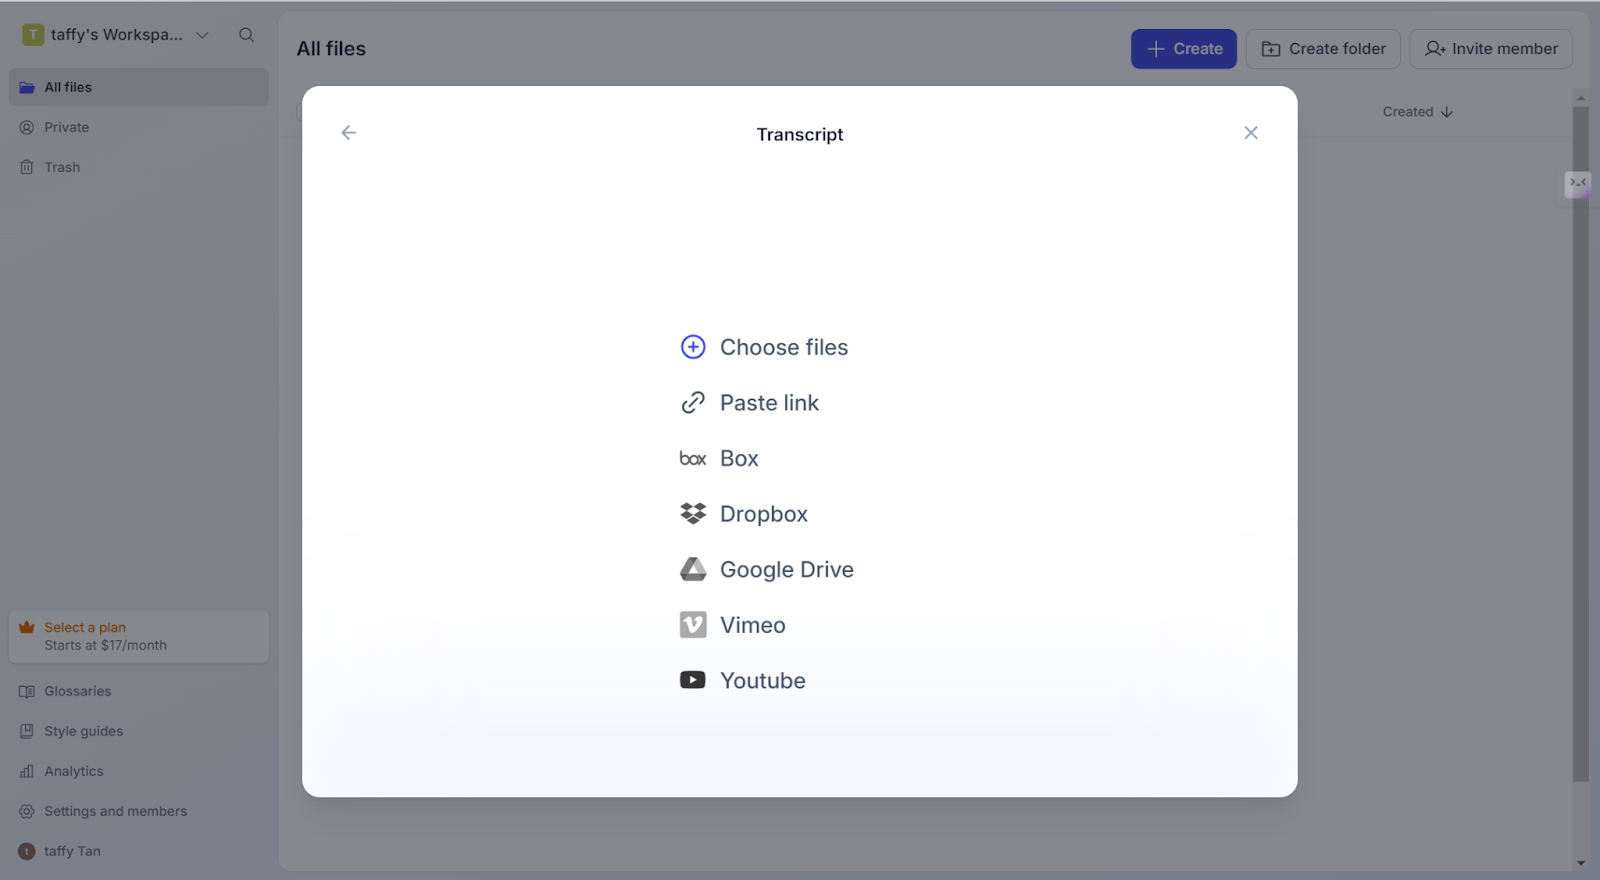This screenshot has width=1600, height=880.
Task: Click scrollbar up arrow
Action: click(x=1580, y=97)
